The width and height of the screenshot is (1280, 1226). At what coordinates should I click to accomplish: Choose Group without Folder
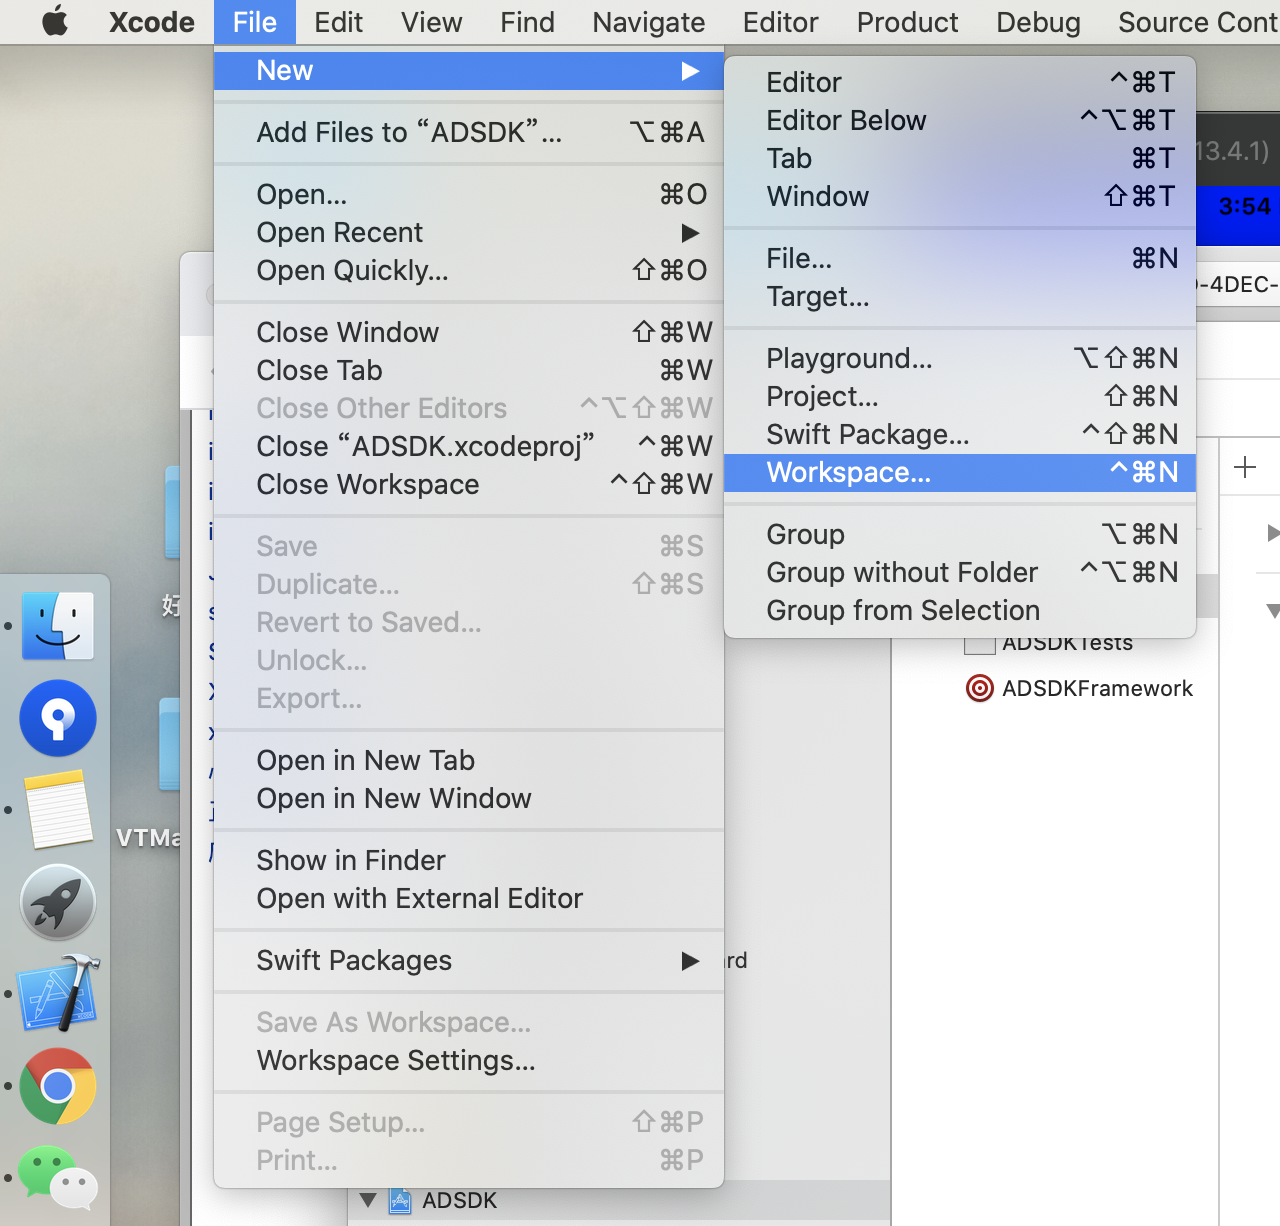960,573
